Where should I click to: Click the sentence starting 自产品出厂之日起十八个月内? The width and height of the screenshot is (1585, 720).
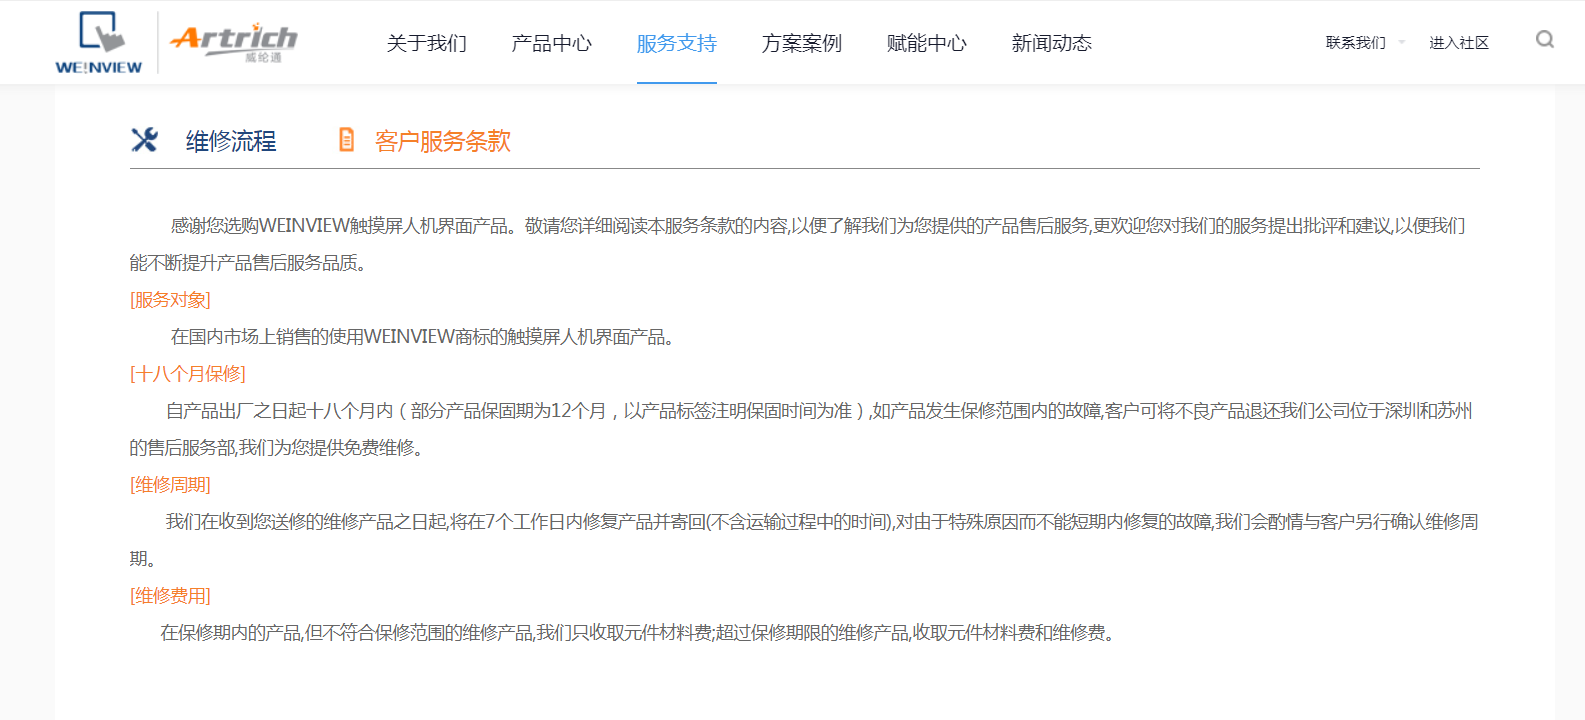click(x=801, y=429)
